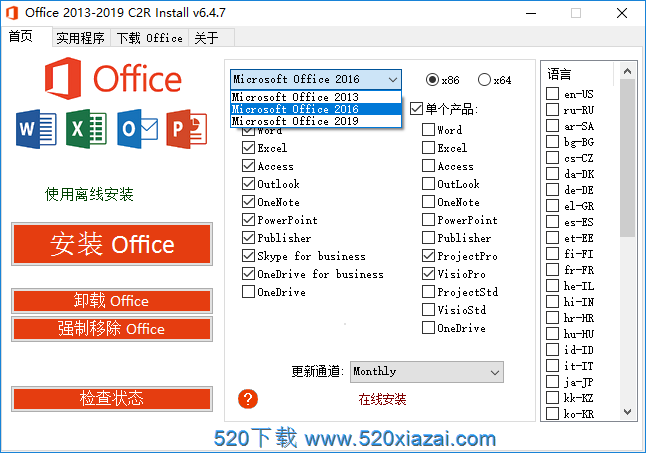The image size is (646, 453).
Task: Close the Office C2R Install window
Action: point(622,13)
